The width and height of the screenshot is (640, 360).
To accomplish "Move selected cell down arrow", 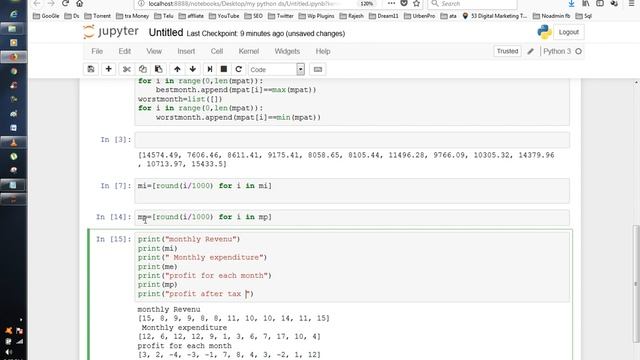I will point(193,69).
